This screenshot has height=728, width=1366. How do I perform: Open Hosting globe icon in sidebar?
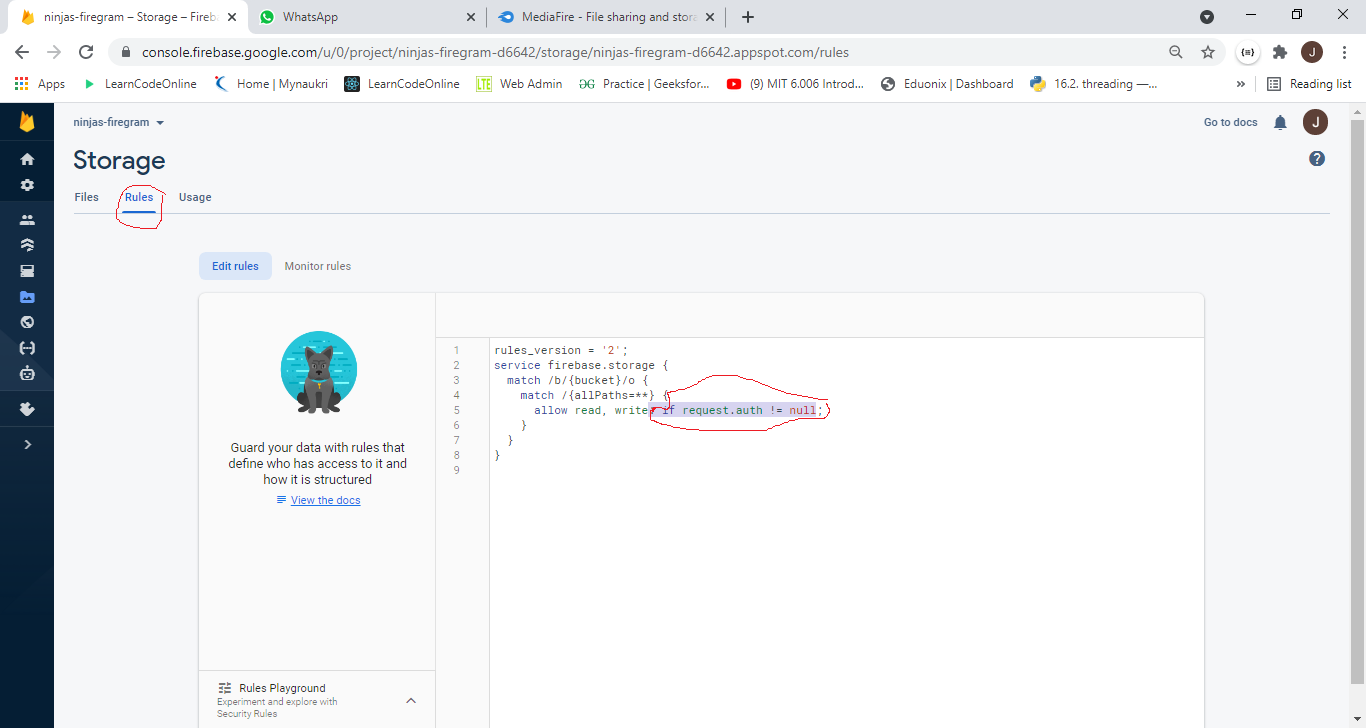point(27,322)
